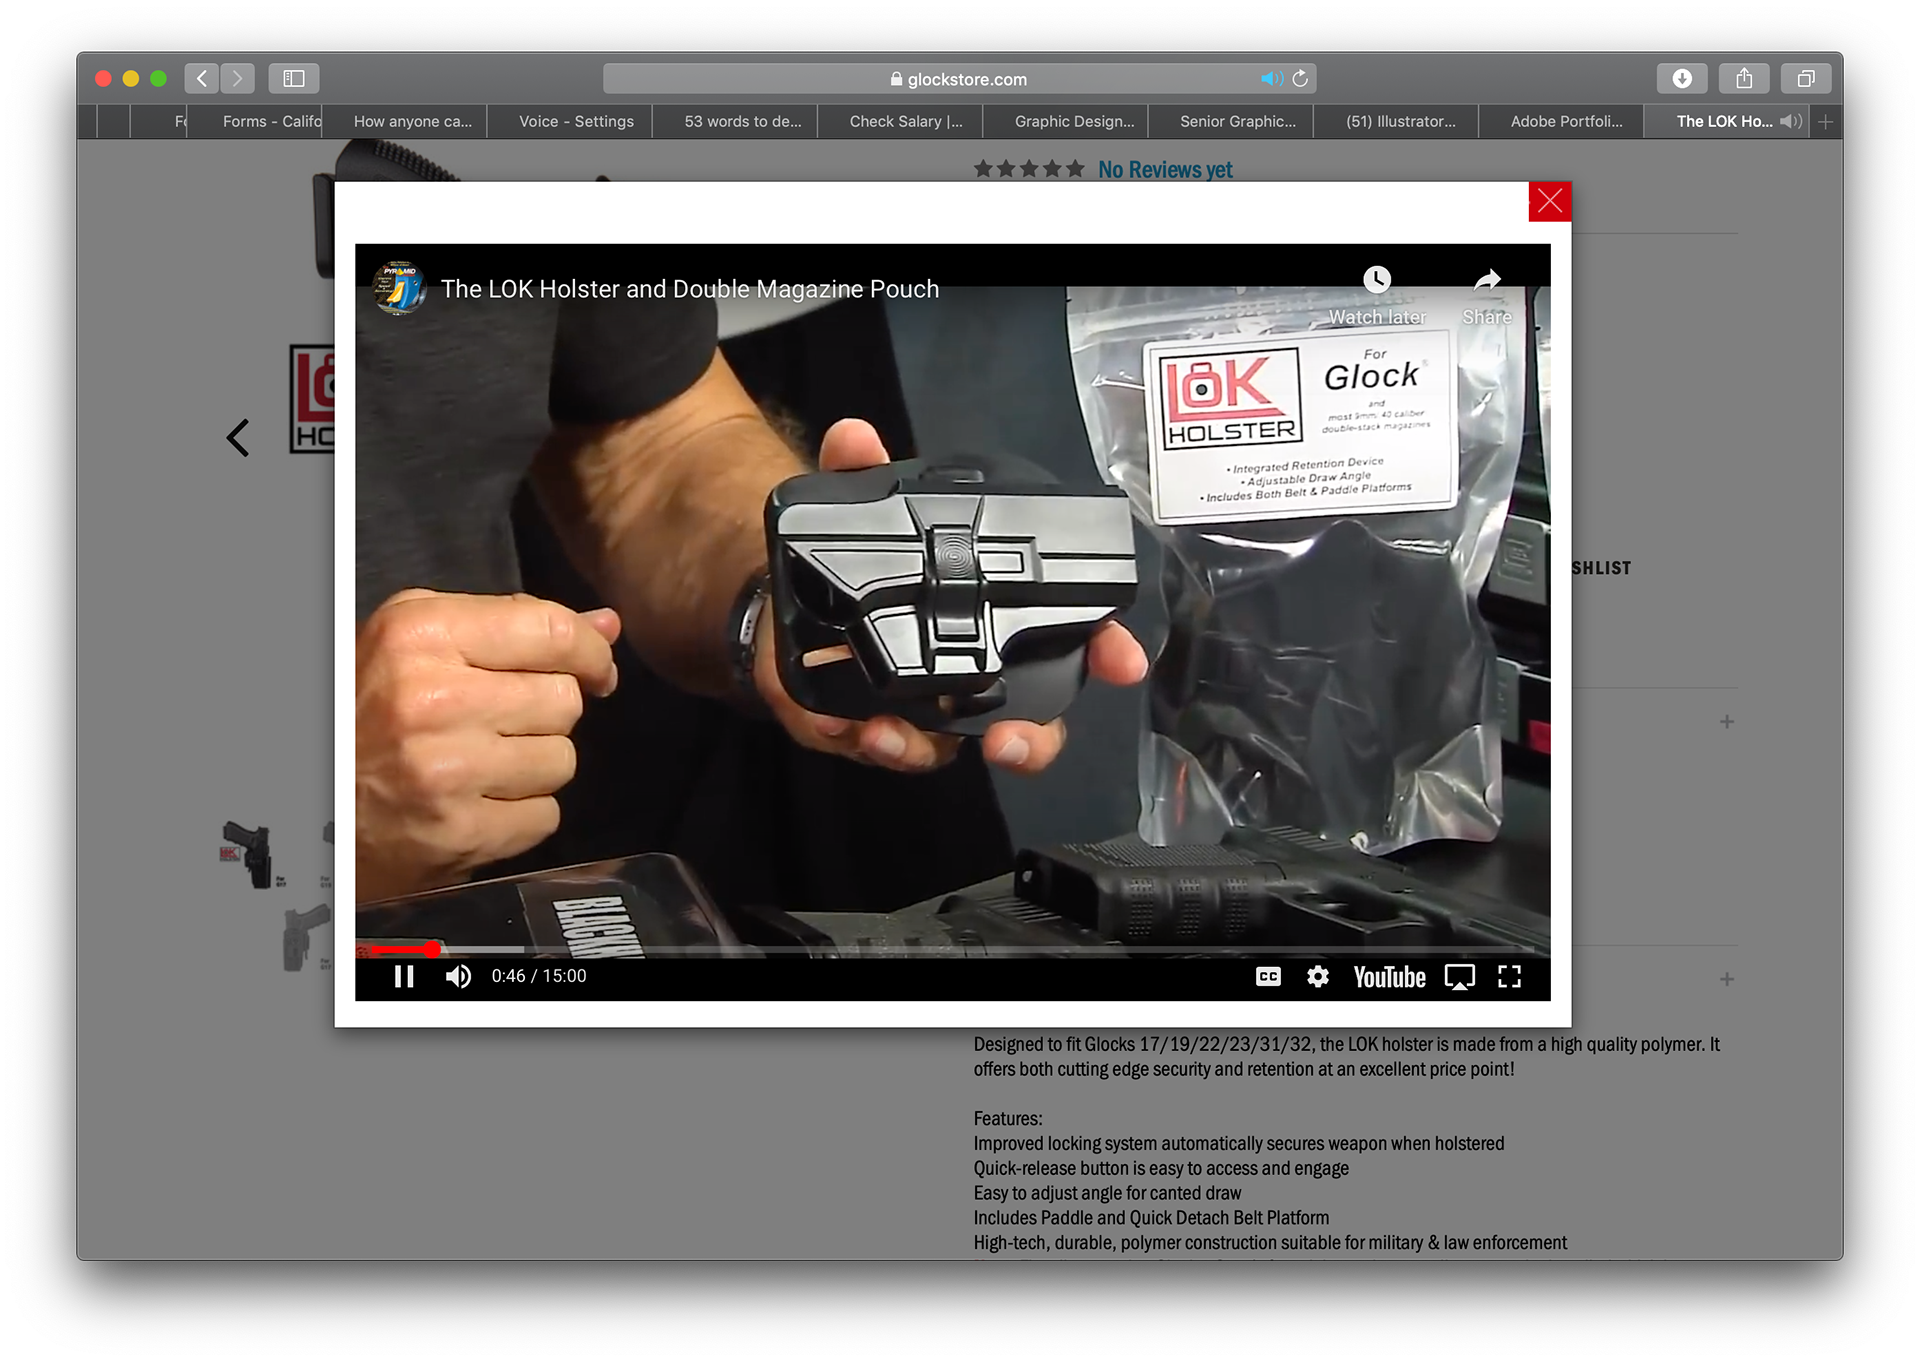This screenshot has width=1920, height=1362.
Task: Expand upper plus section on product page
Action: (x=1727, y=721)
